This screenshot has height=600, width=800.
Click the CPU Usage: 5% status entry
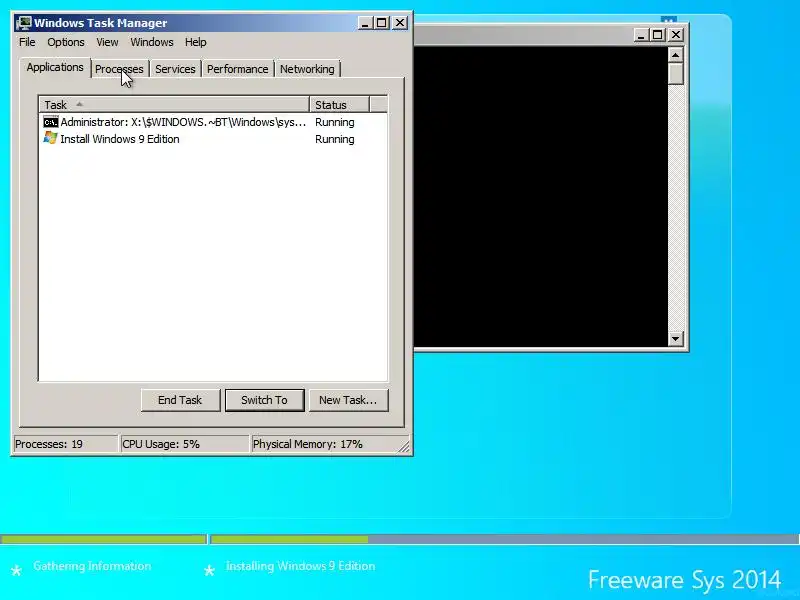(x=184, y=444)
